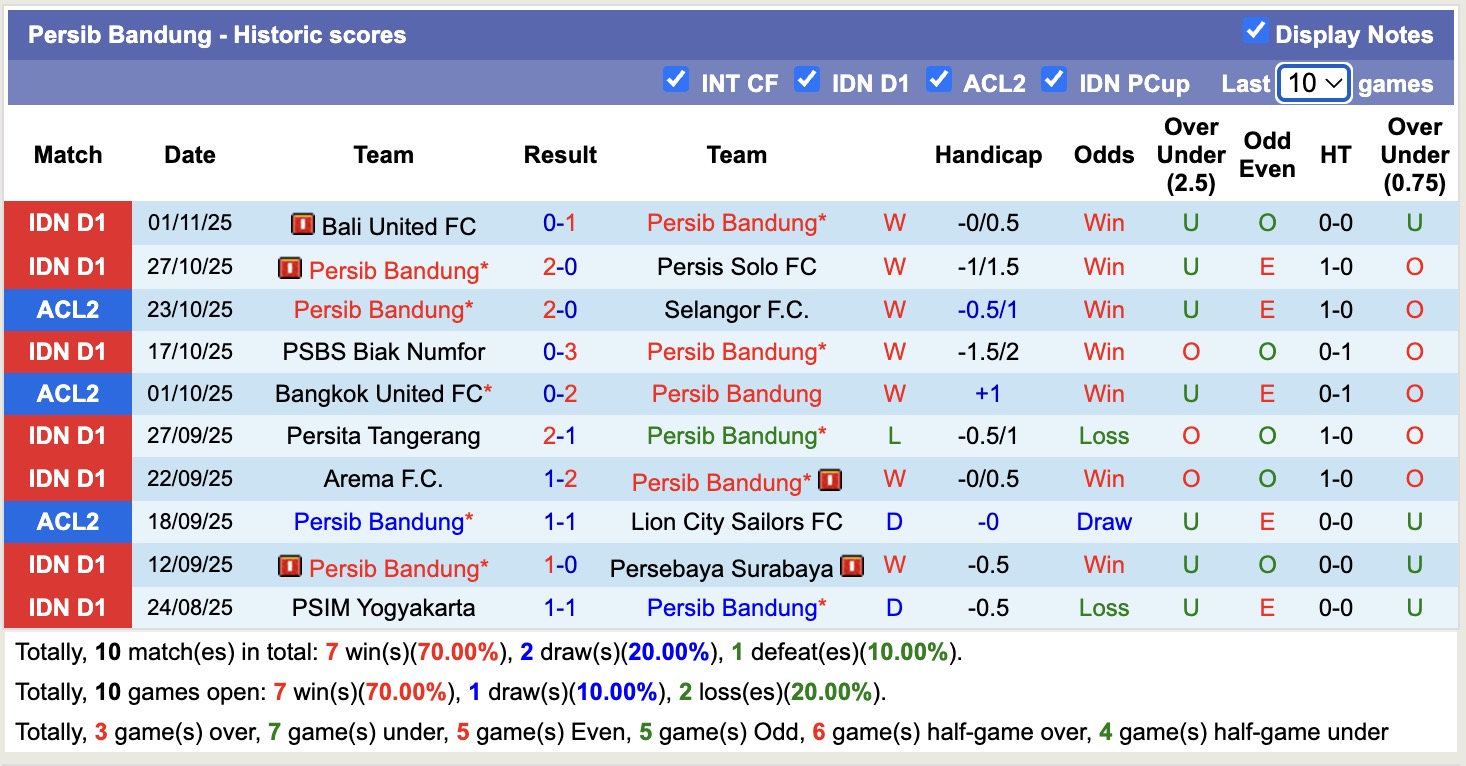Click the Lion City Sailors FC team name
Screen dimensions: 1466x766
click(736, 521)
